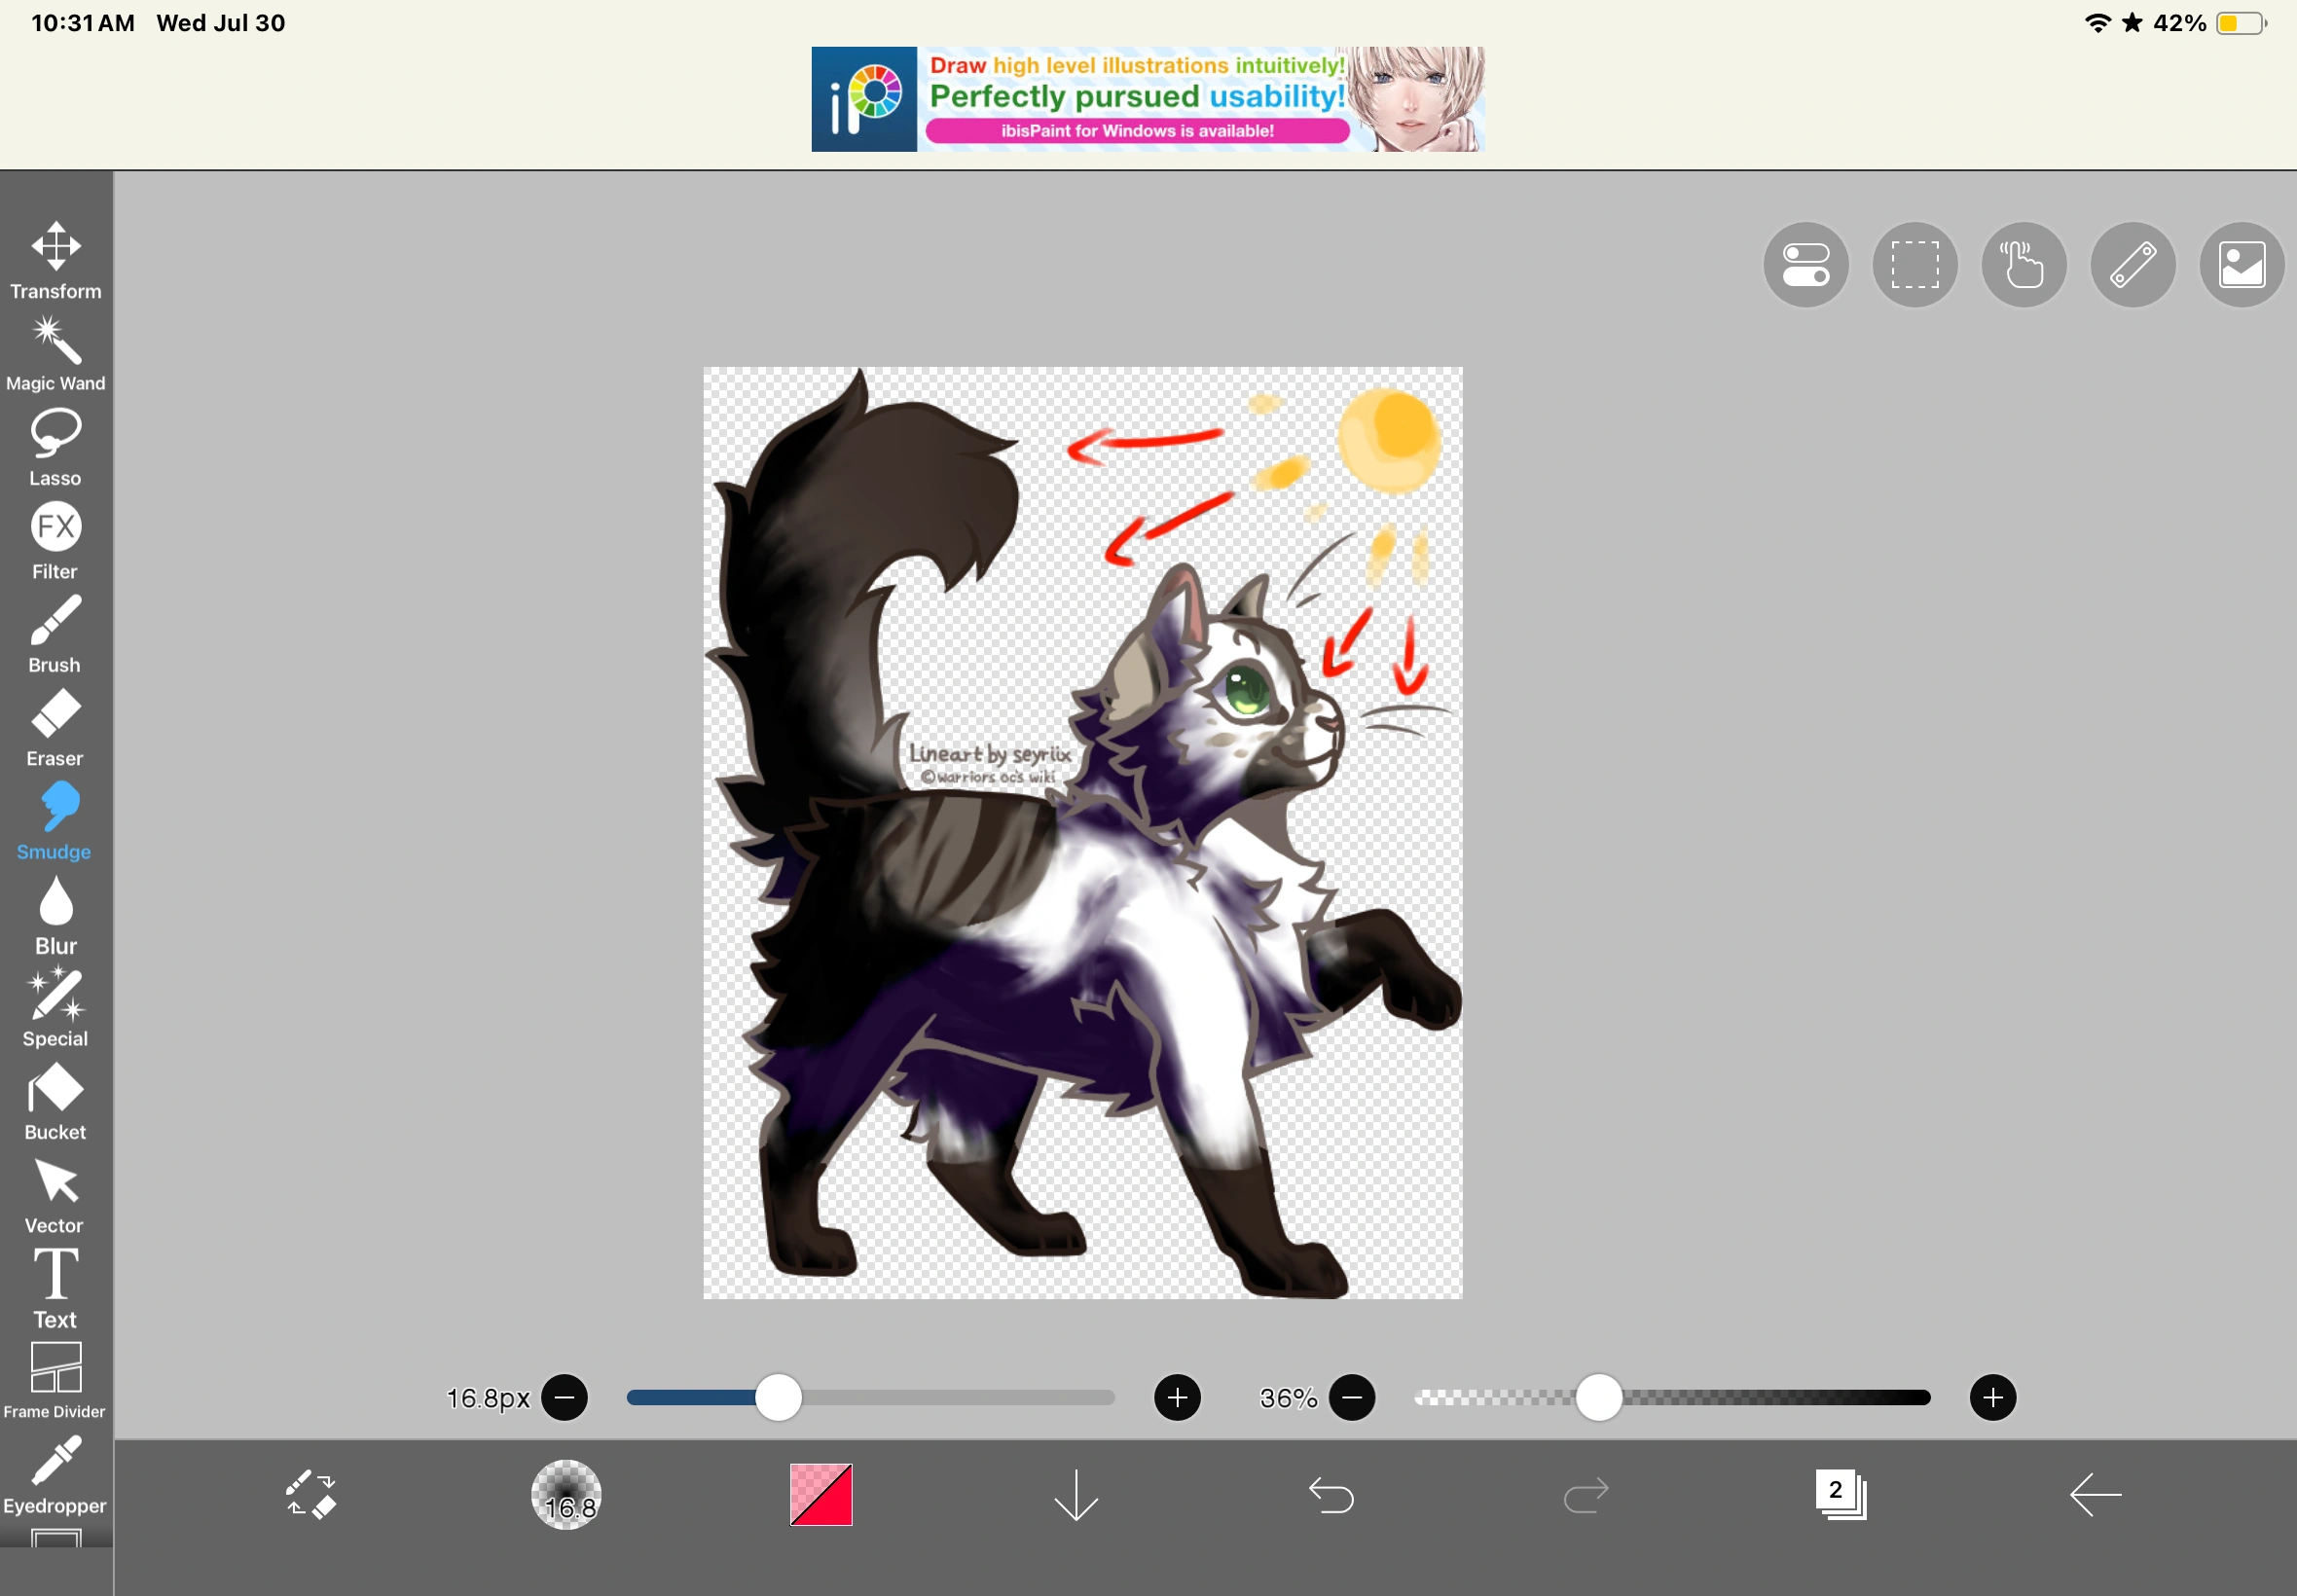
Task: Select the Magic Wand tool
Action: [x=56, y=353]
